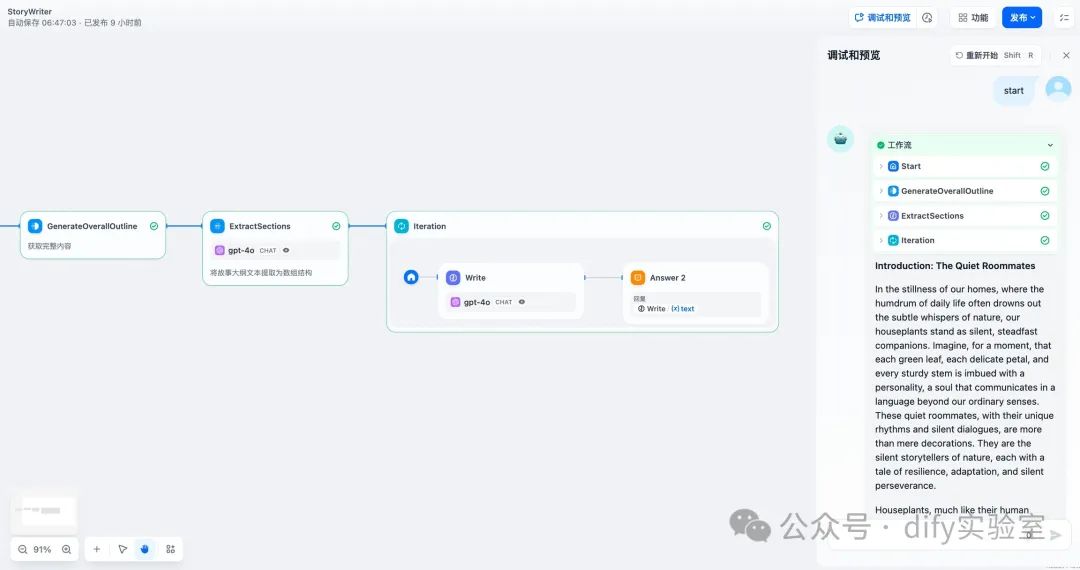This screenshot has width=1080, height=570.
Task: Click the organize nodes layout icon
Action: click(170, 549)
